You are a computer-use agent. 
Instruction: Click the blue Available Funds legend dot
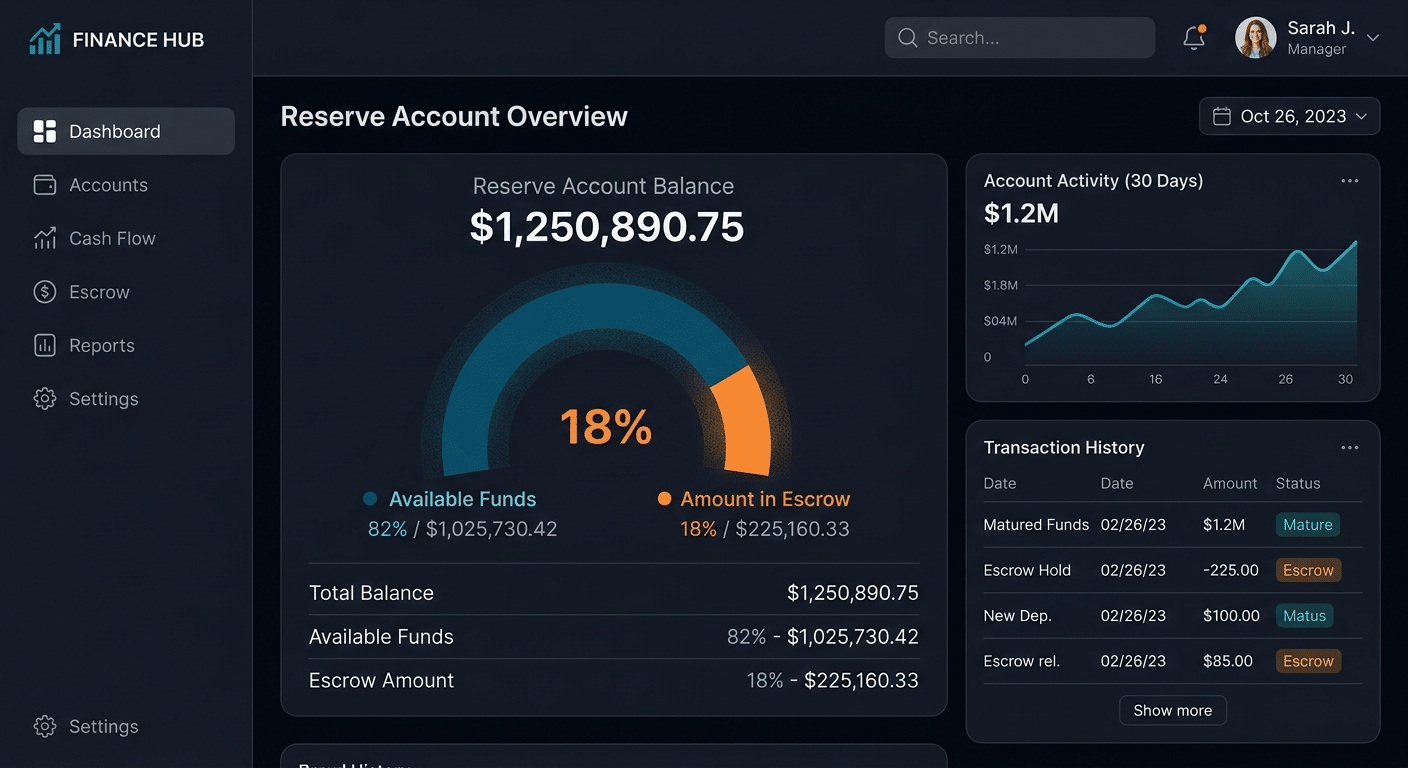pyautogui.click(x=370, y=498)
